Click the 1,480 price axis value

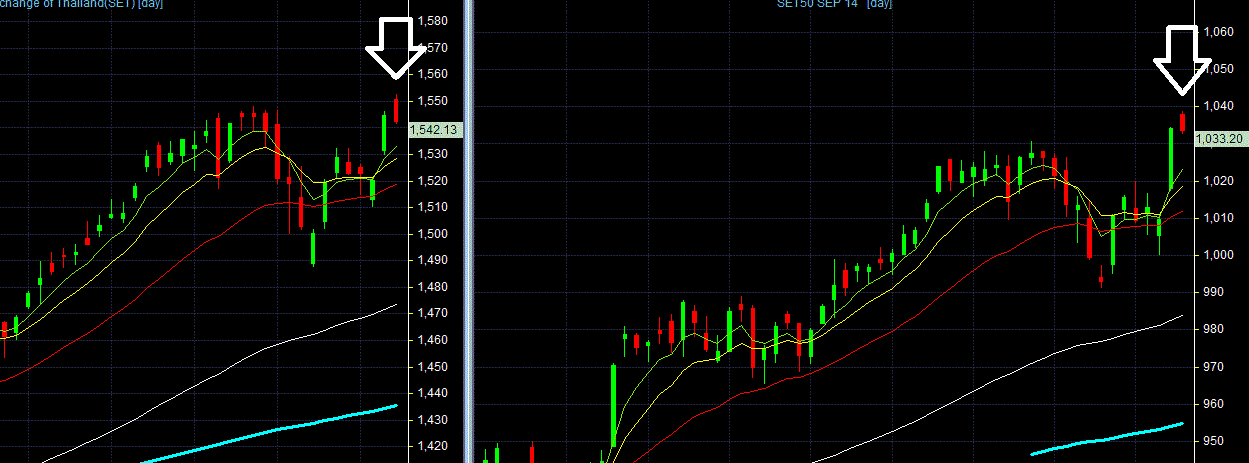point(432,287)
